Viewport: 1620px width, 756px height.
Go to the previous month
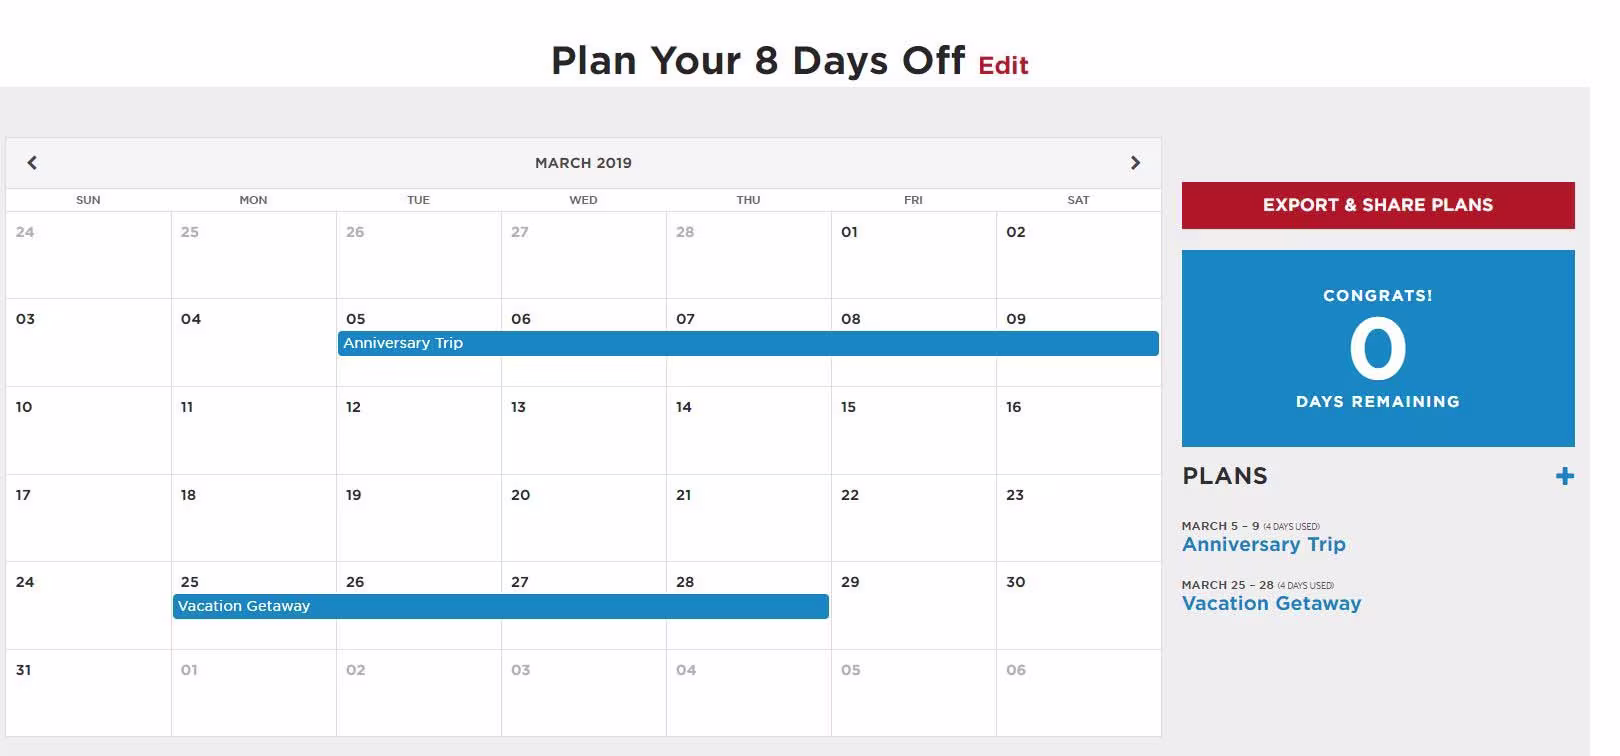[x=32, y=163]
